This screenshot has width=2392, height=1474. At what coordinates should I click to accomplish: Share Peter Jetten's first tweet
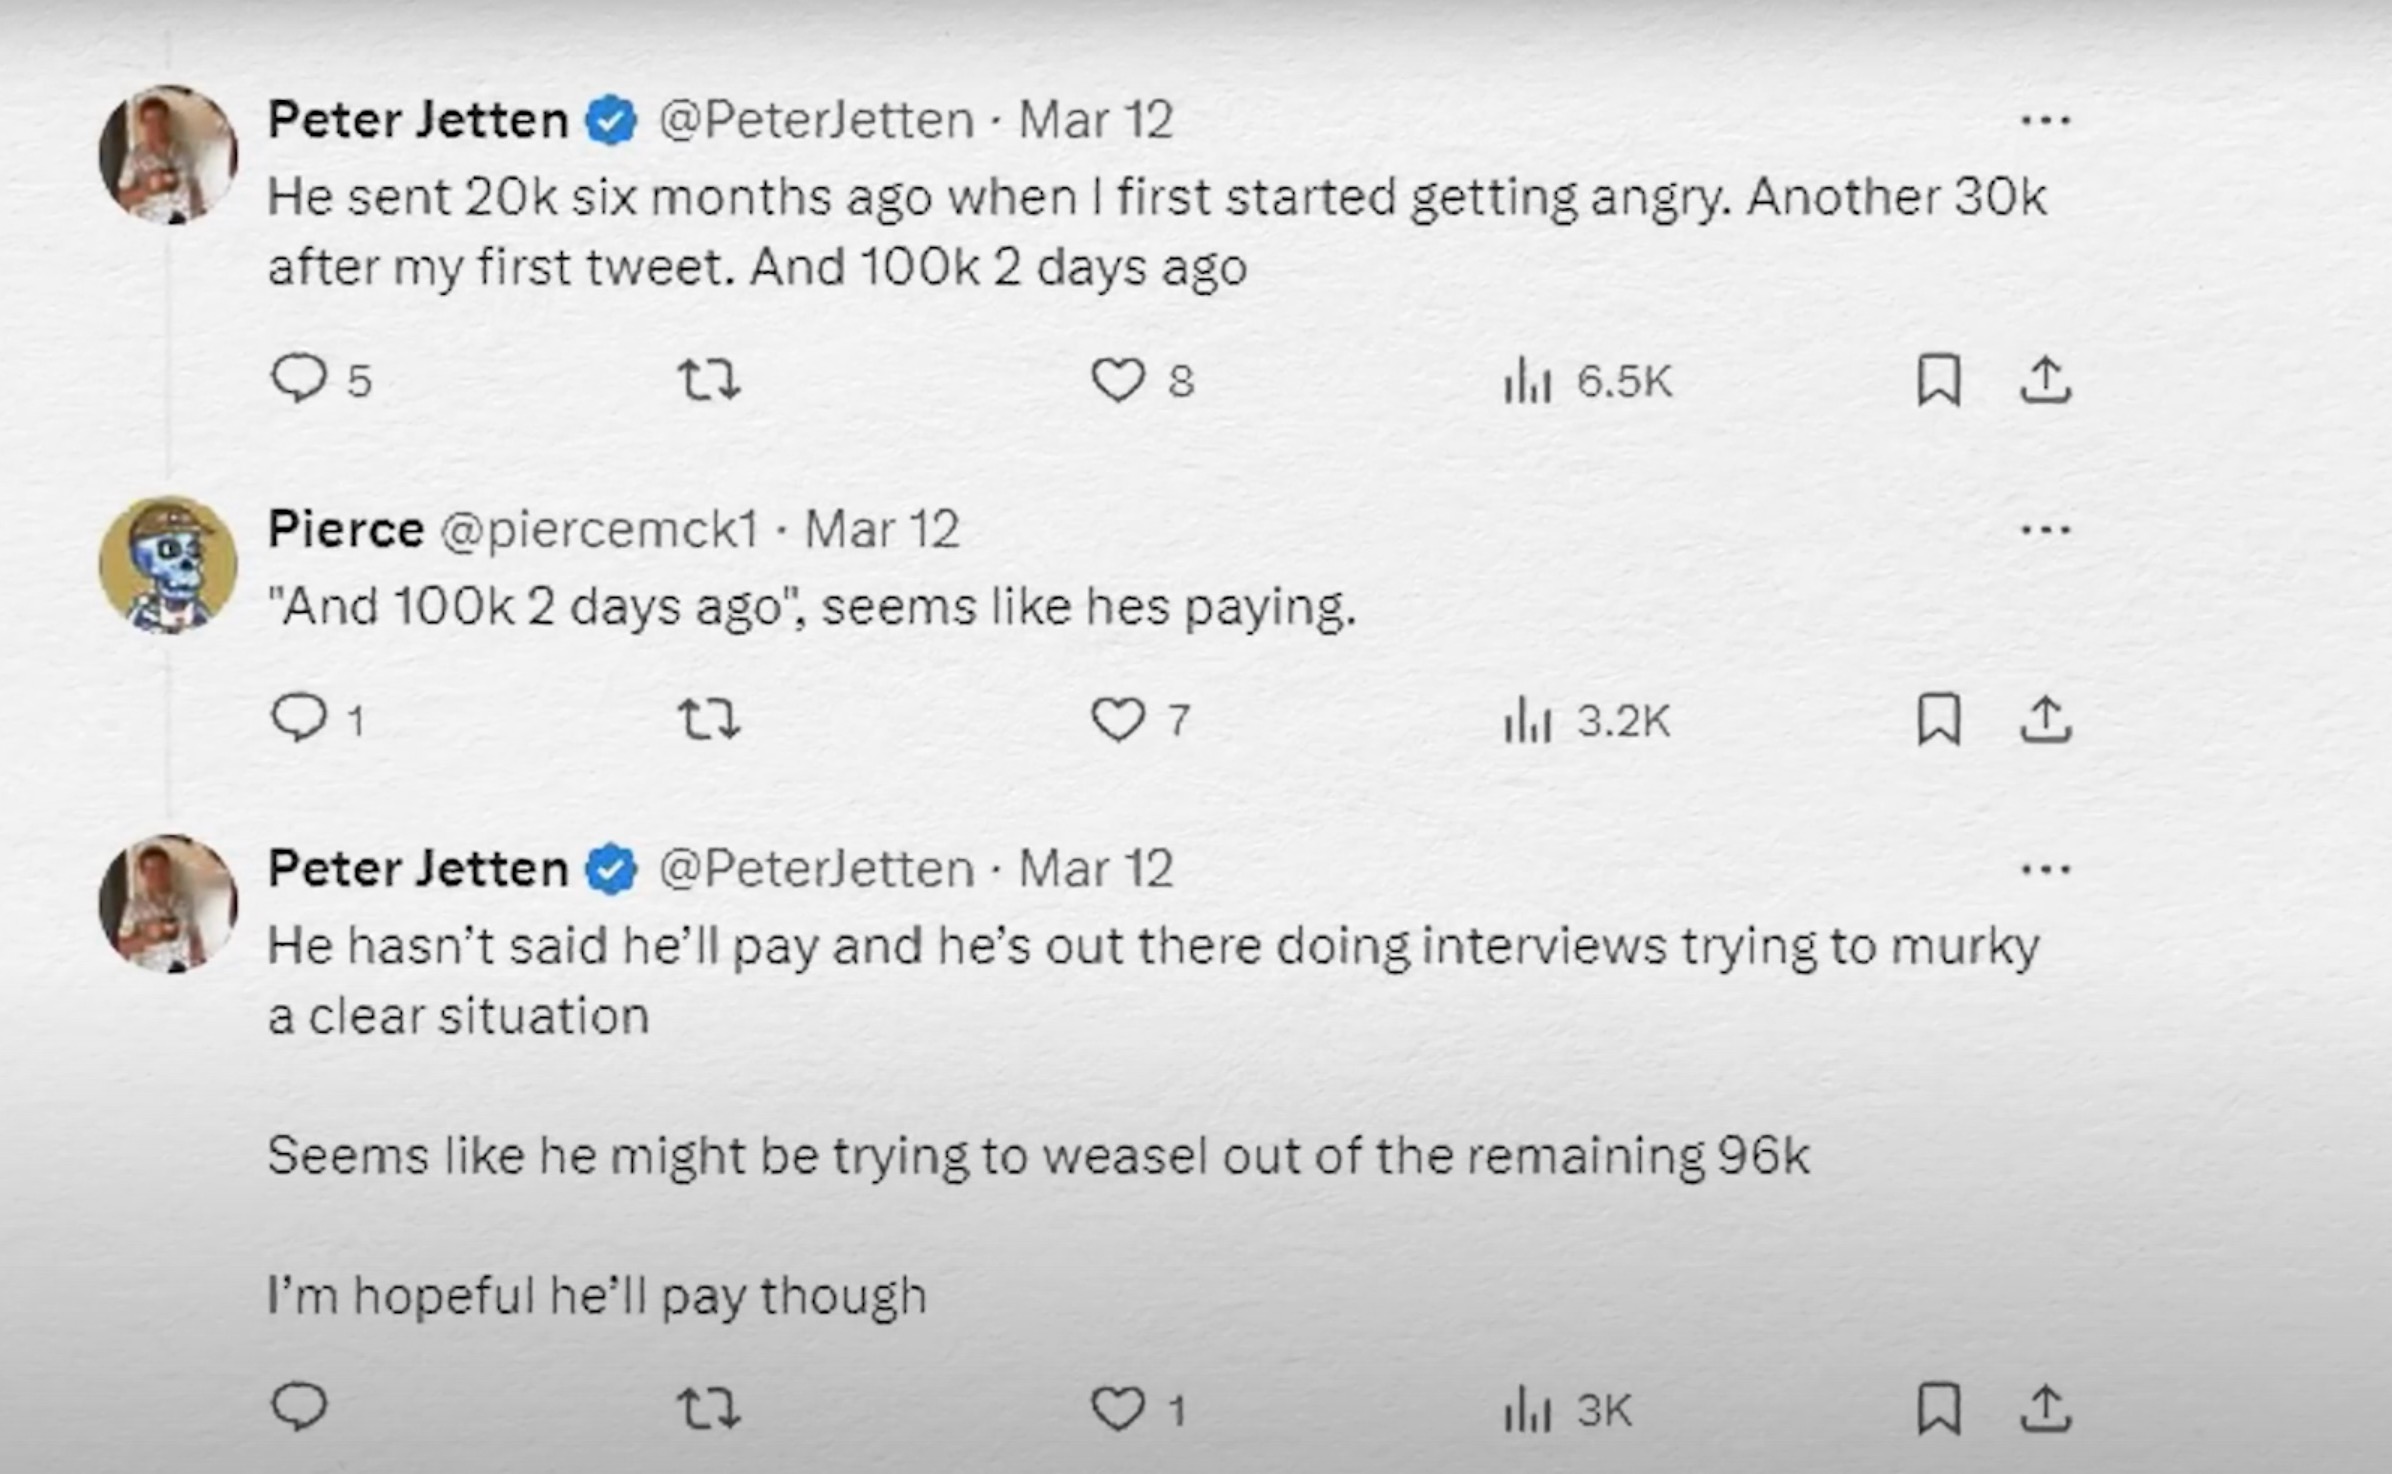click(2045, 380)
